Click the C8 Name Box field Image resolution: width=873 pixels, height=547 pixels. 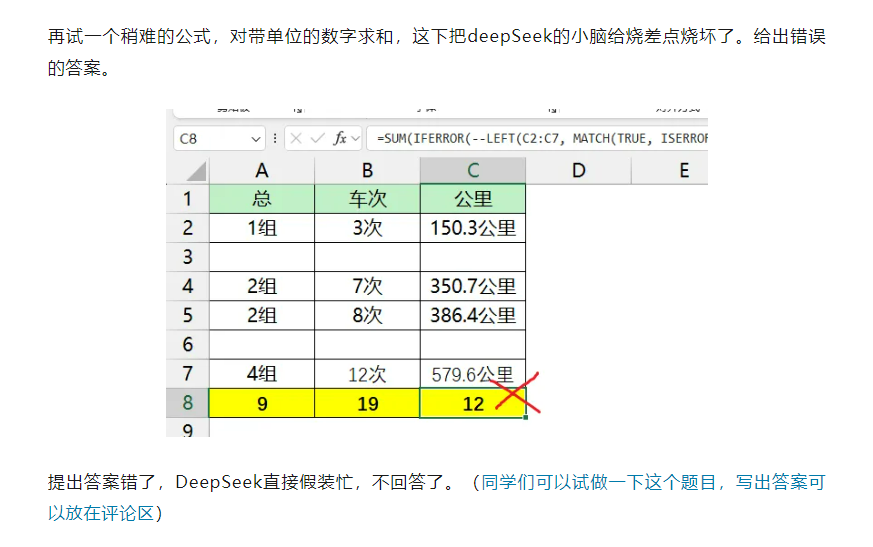pyautogui.click(x=219, y=138)
